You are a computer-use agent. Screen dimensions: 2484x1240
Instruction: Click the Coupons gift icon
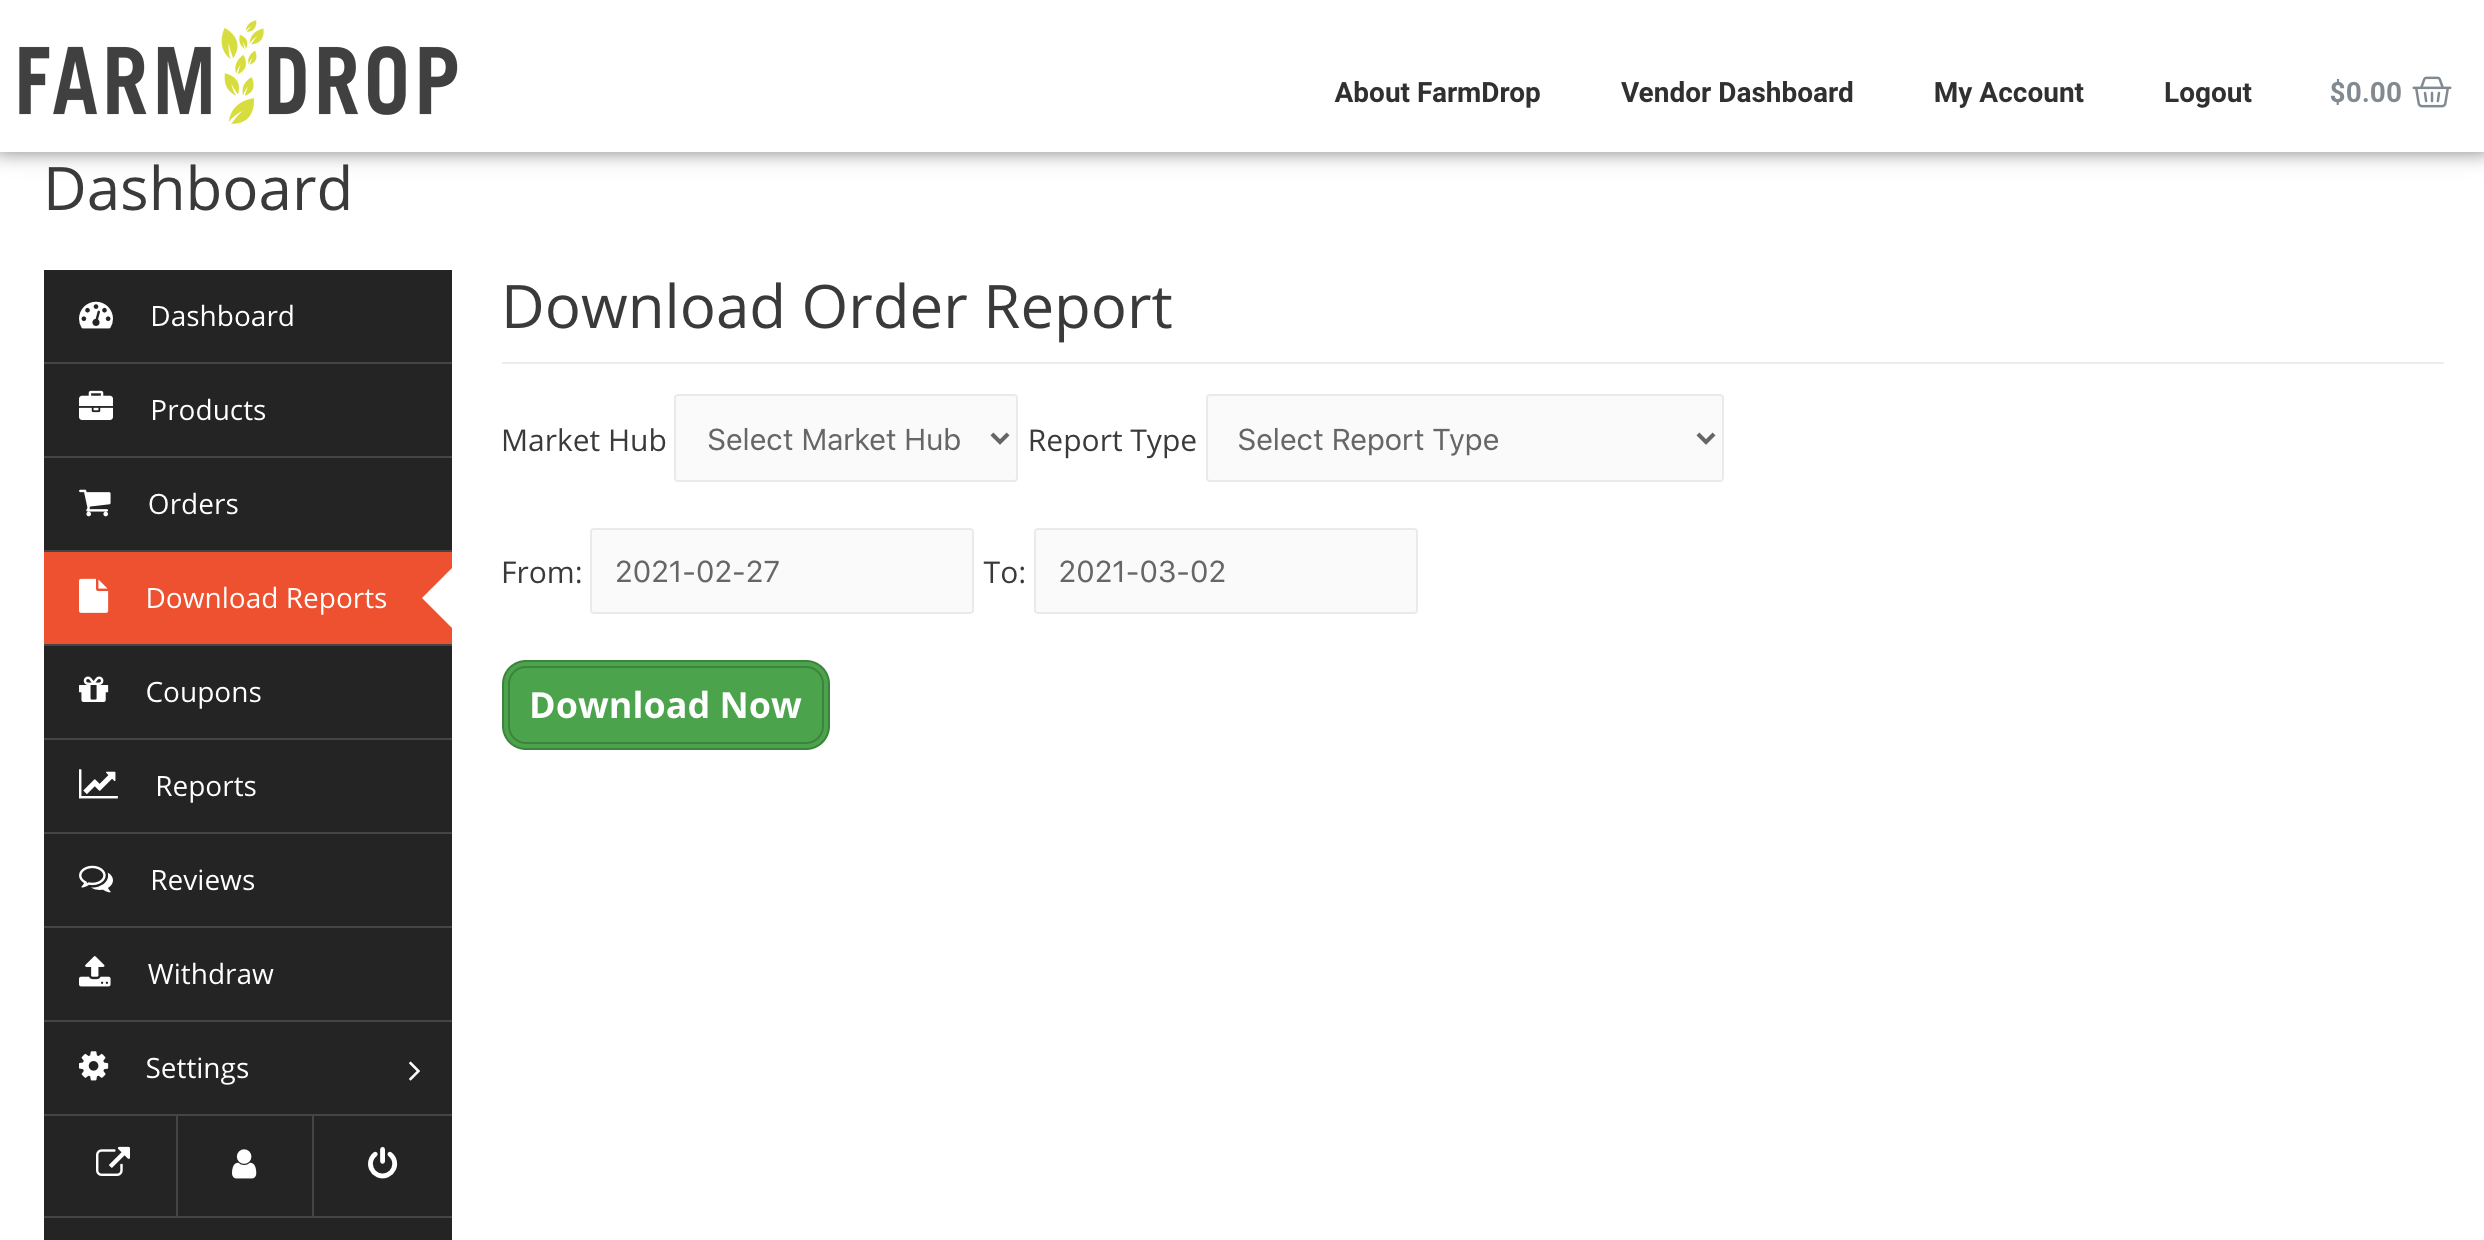point(94,690)
